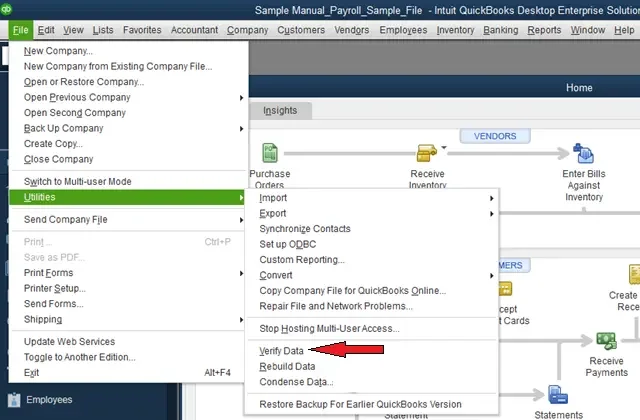This screenshot has width=640, height=420.
Task: Select Synchronize Contacts
Action: 371,229
